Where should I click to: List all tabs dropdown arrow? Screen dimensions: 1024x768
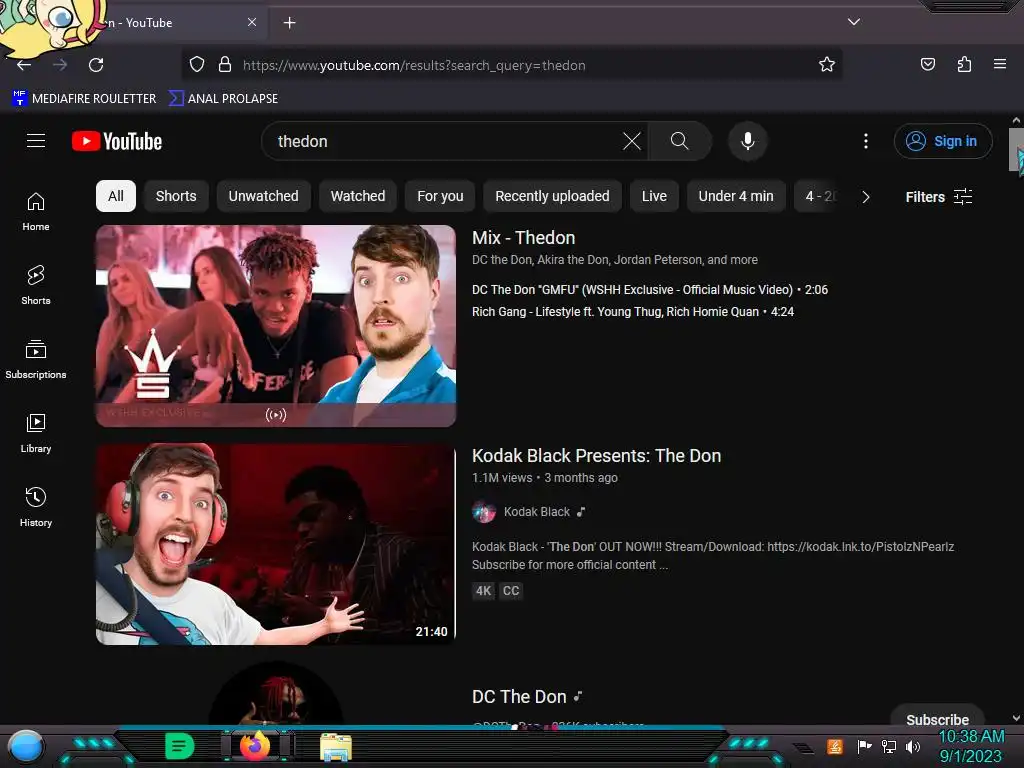pos(854,22)
